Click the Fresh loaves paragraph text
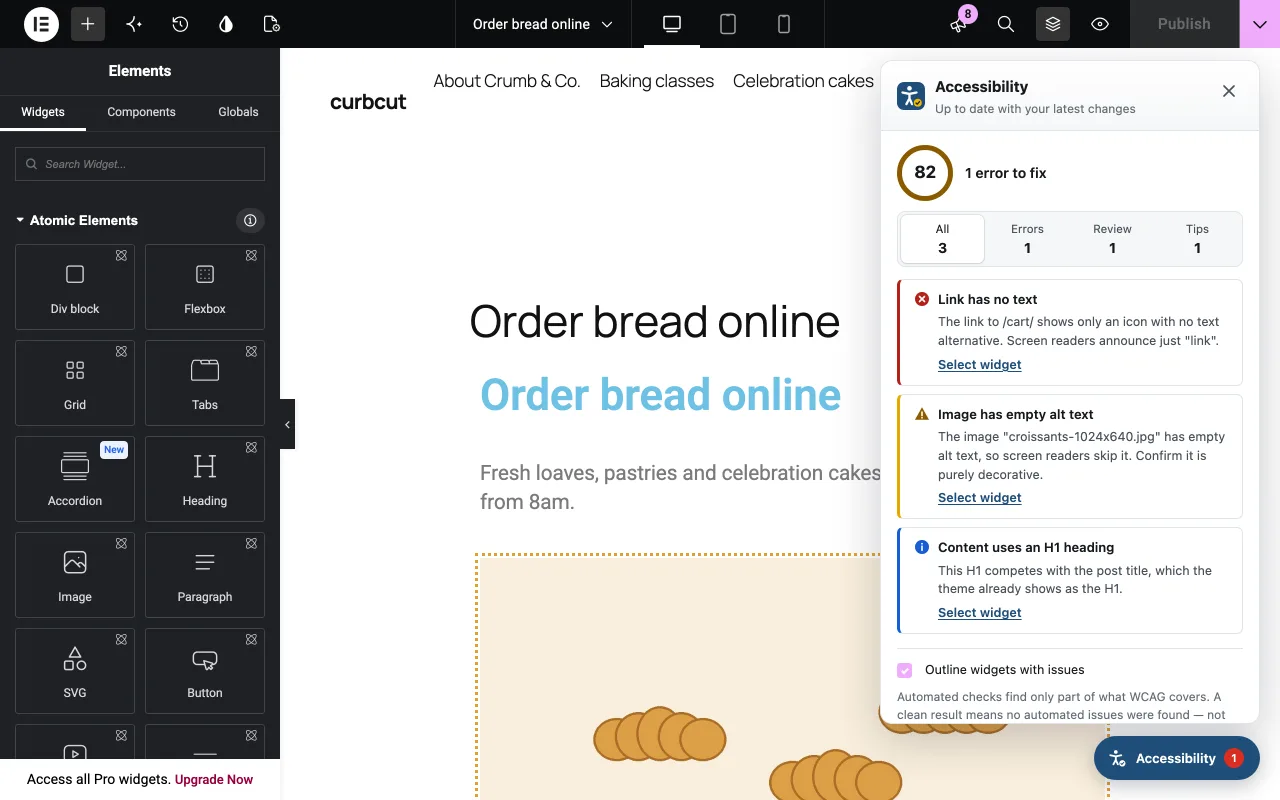 pos(680,487)
